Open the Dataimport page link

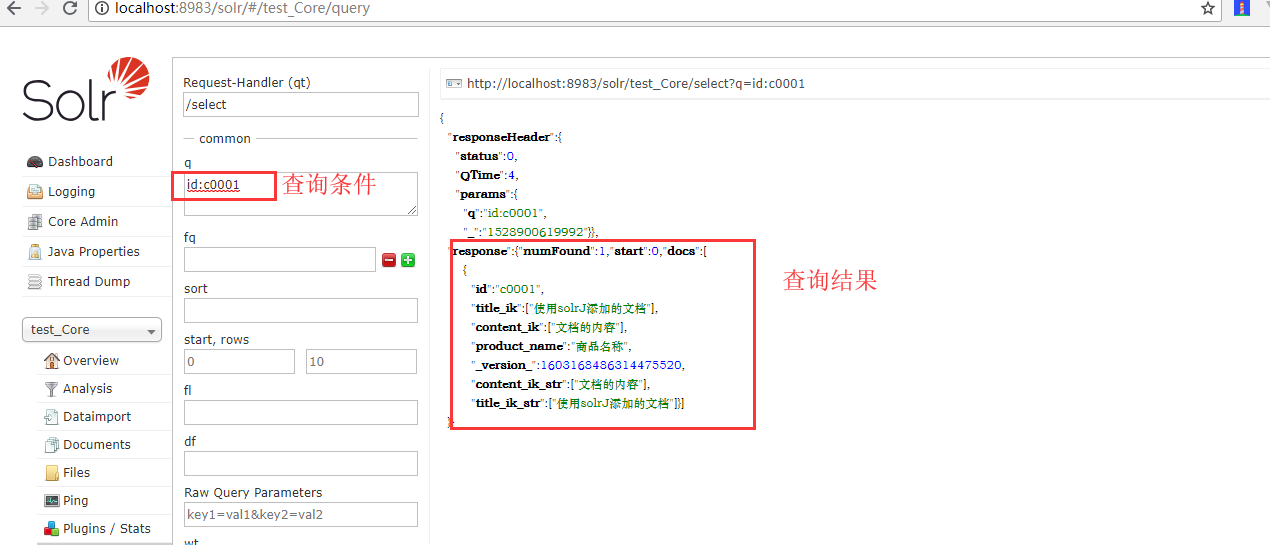coord(97,416)
